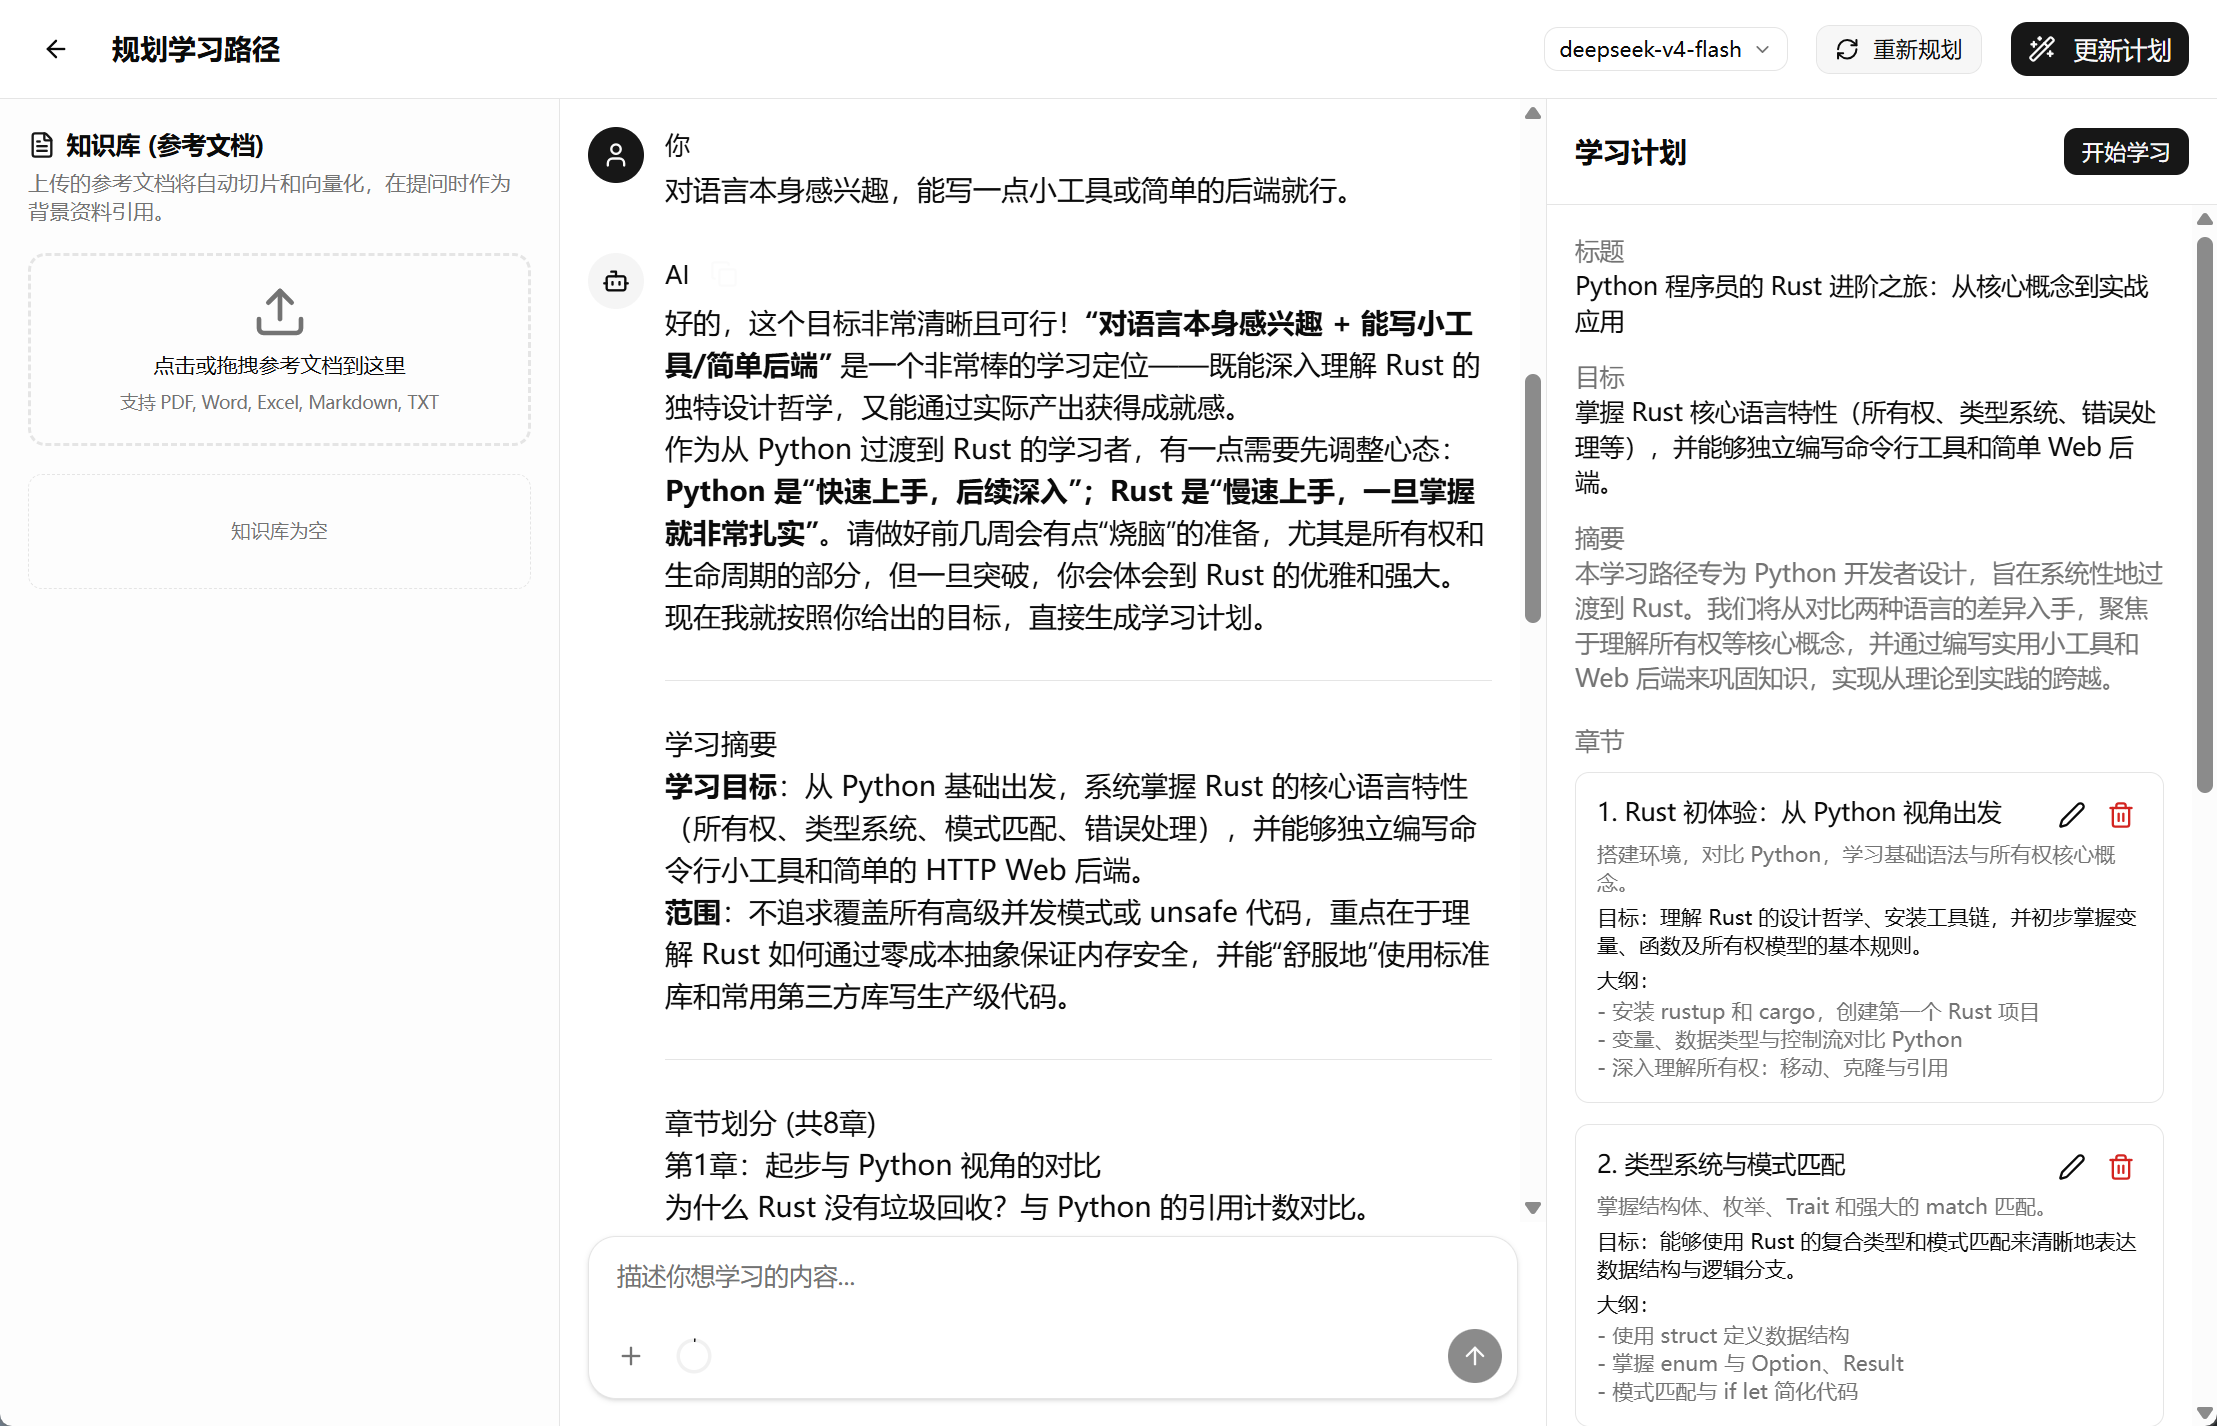Click outline item 掌握 enum 与 Option、Result
Image resolution: width=2217 pixels, height=1426 pixels.
pos(1750,1363)
